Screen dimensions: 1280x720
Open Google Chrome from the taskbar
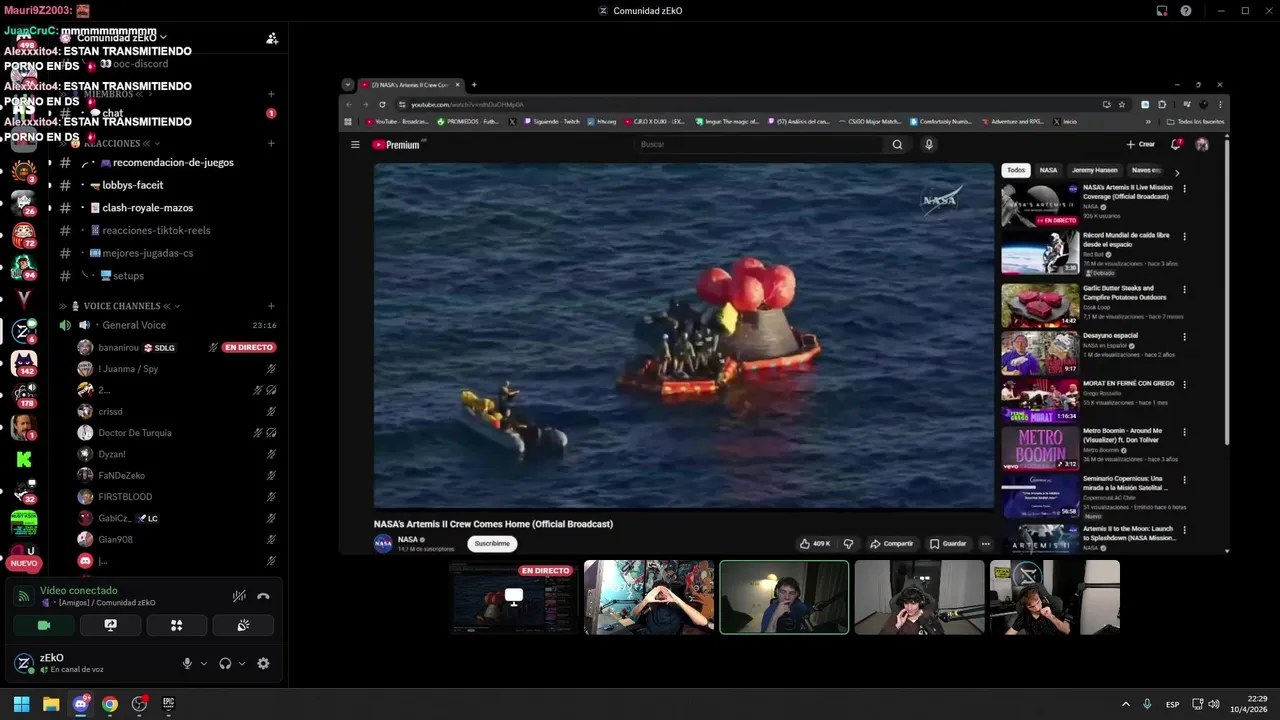pyautogui.click(x=110, y=704)
